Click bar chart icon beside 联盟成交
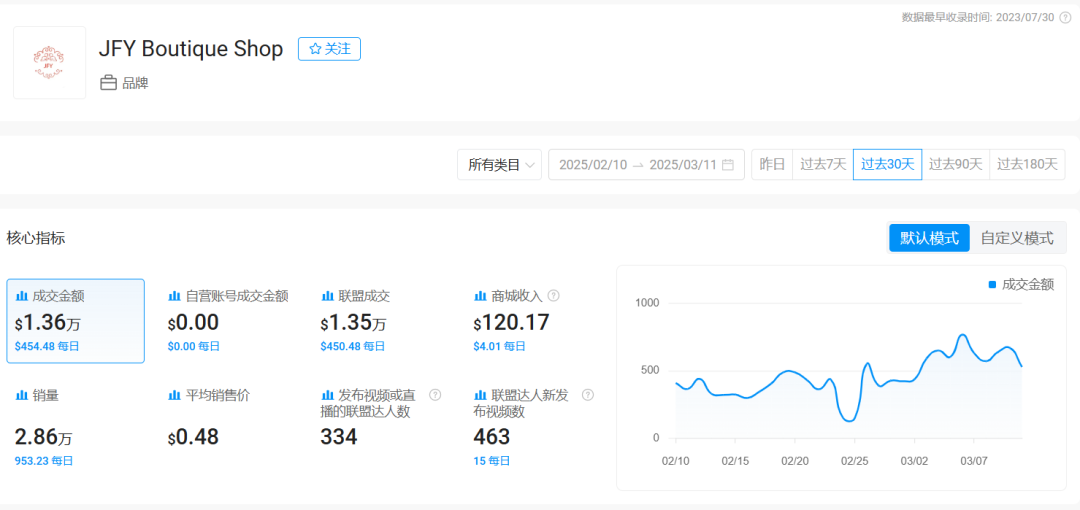1080x510 pixels. [x=328, y=296]
